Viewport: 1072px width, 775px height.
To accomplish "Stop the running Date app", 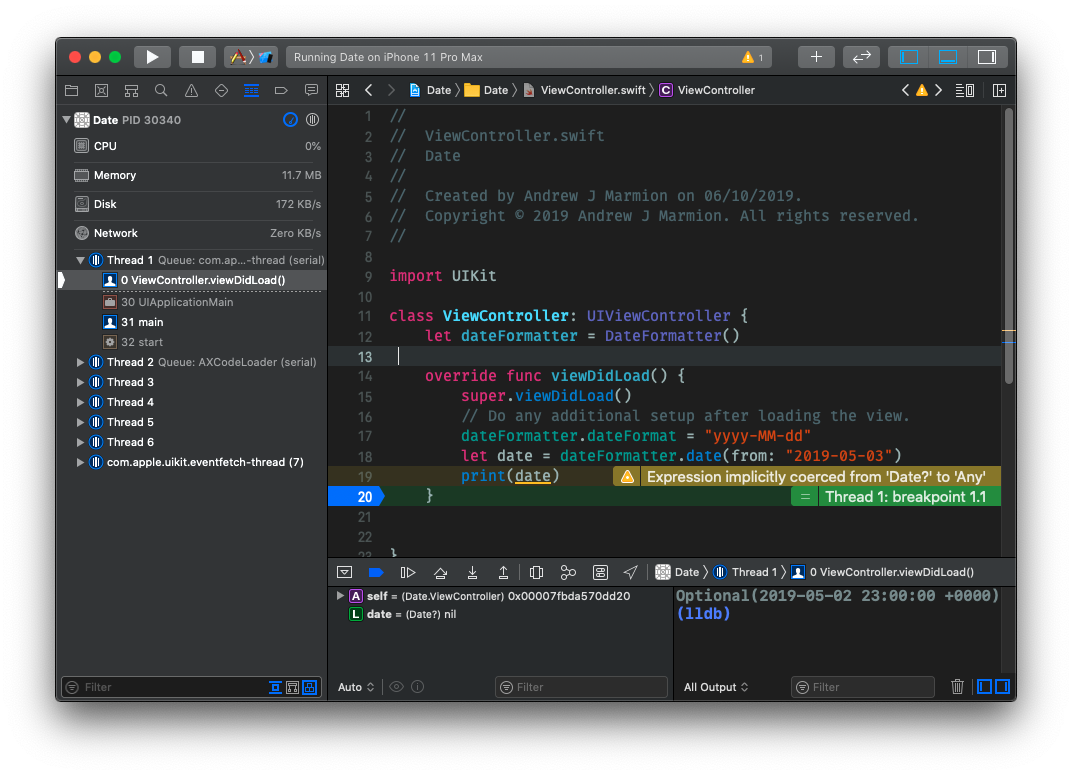I will [198, 57].
